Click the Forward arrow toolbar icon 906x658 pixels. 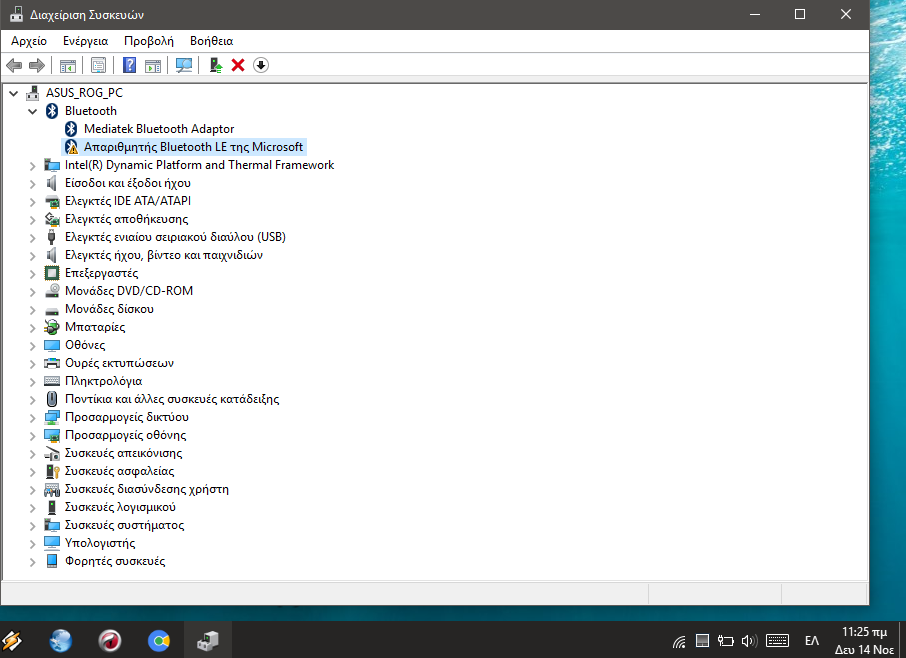pyautogui.click(x=37, y=65)
